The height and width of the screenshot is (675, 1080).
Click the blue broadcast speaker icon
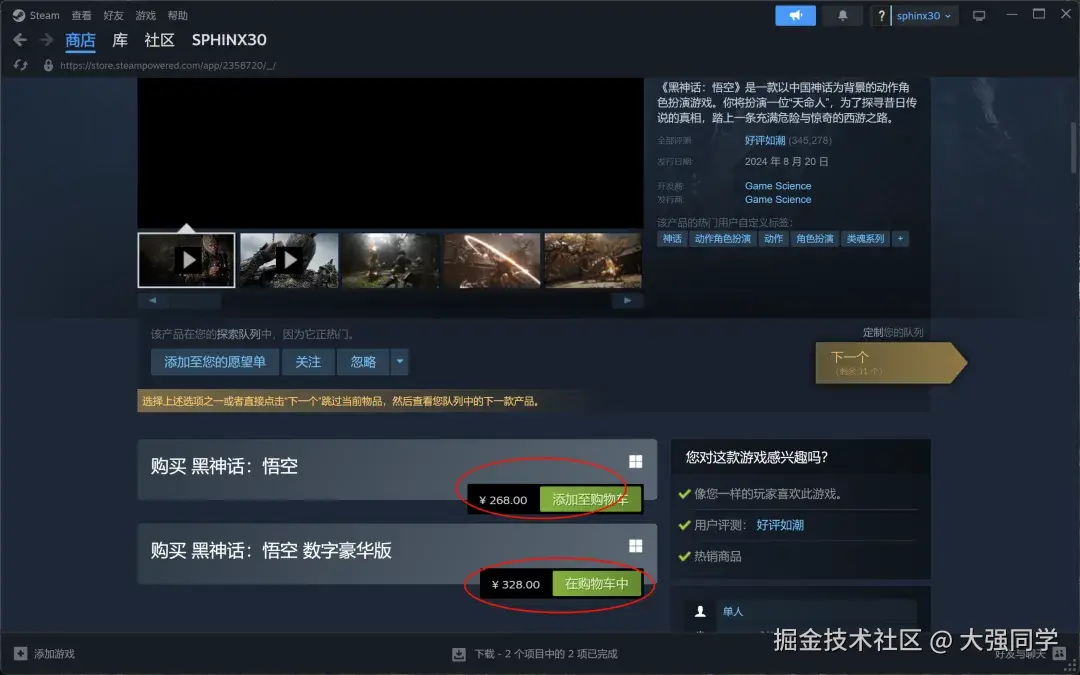(795, 15)
